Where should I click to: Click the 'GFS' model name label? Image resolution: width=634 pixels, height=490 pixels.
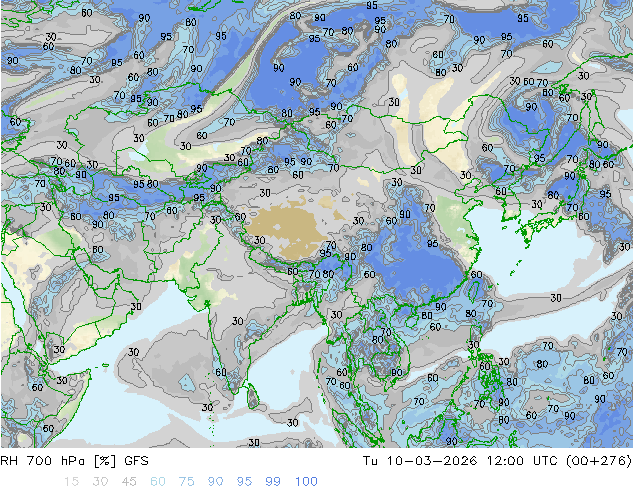click(136, 461)
